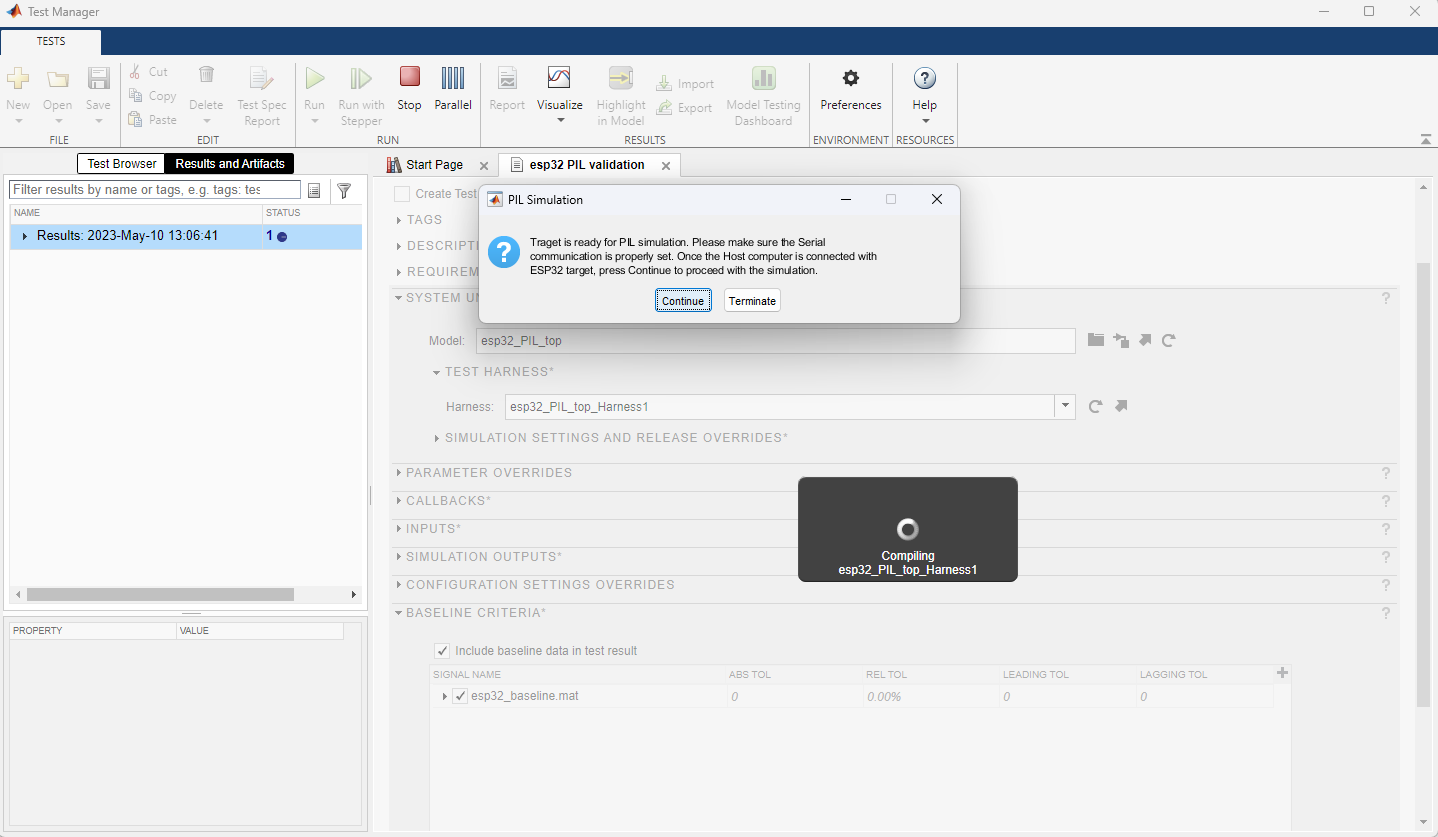The height and width of the screenshot is (837, 1438).
Task: Open the dropdown arrow under Help
Action: pyautogui.click(x=925, y=121)
